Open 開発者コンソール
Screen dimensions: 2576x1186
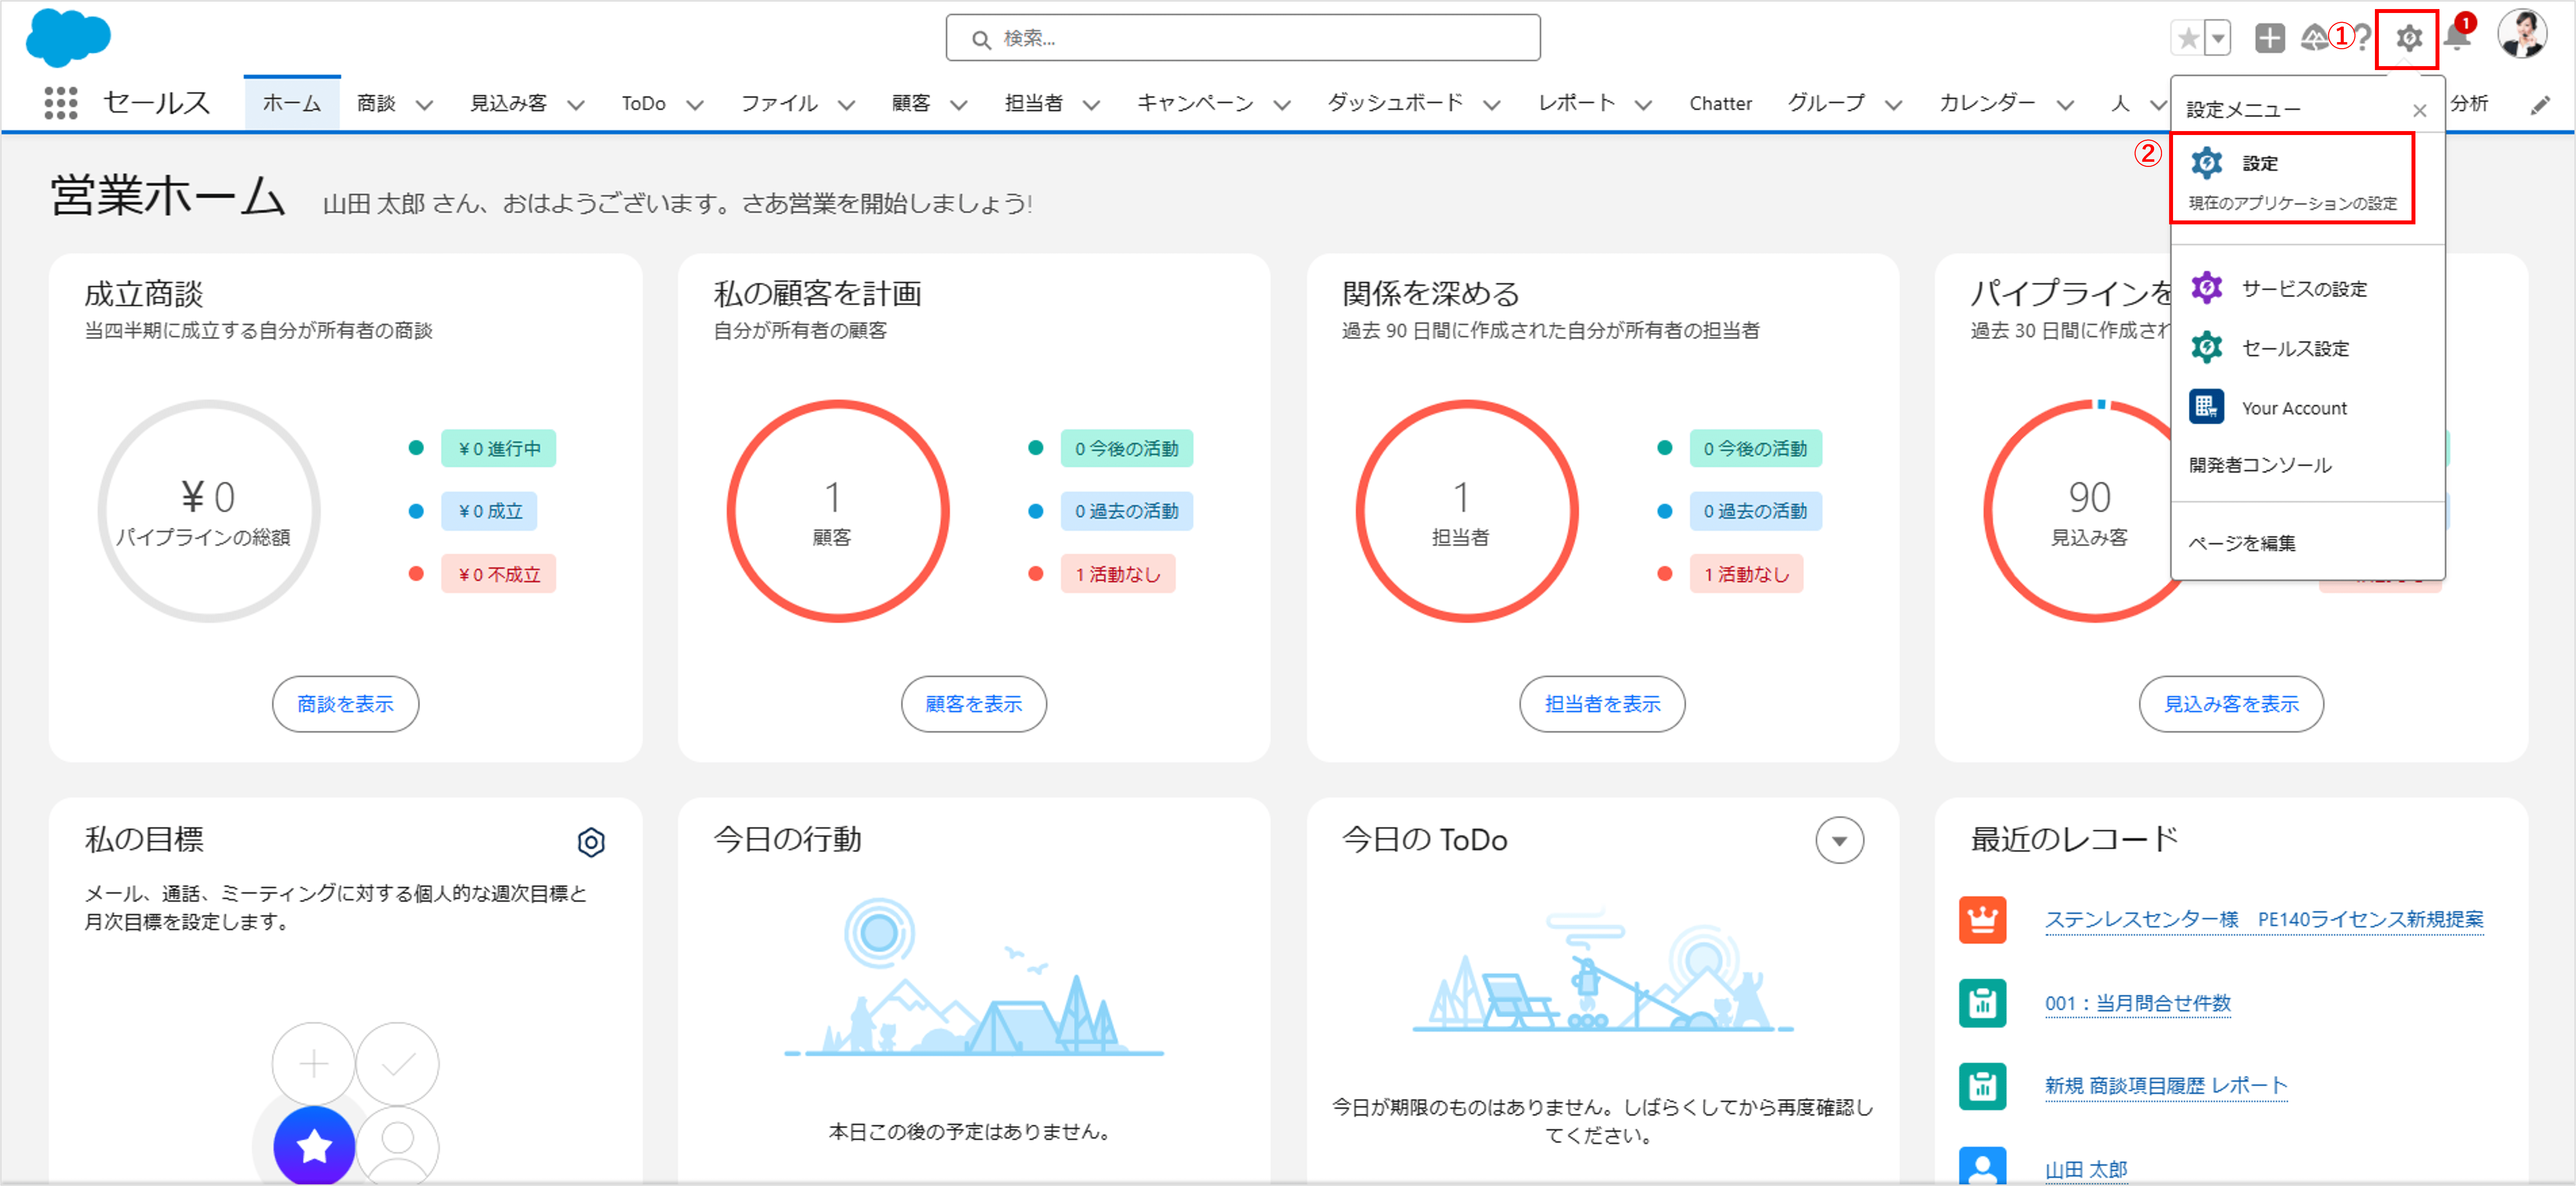pyautogui.click(x=2260, y=465)
